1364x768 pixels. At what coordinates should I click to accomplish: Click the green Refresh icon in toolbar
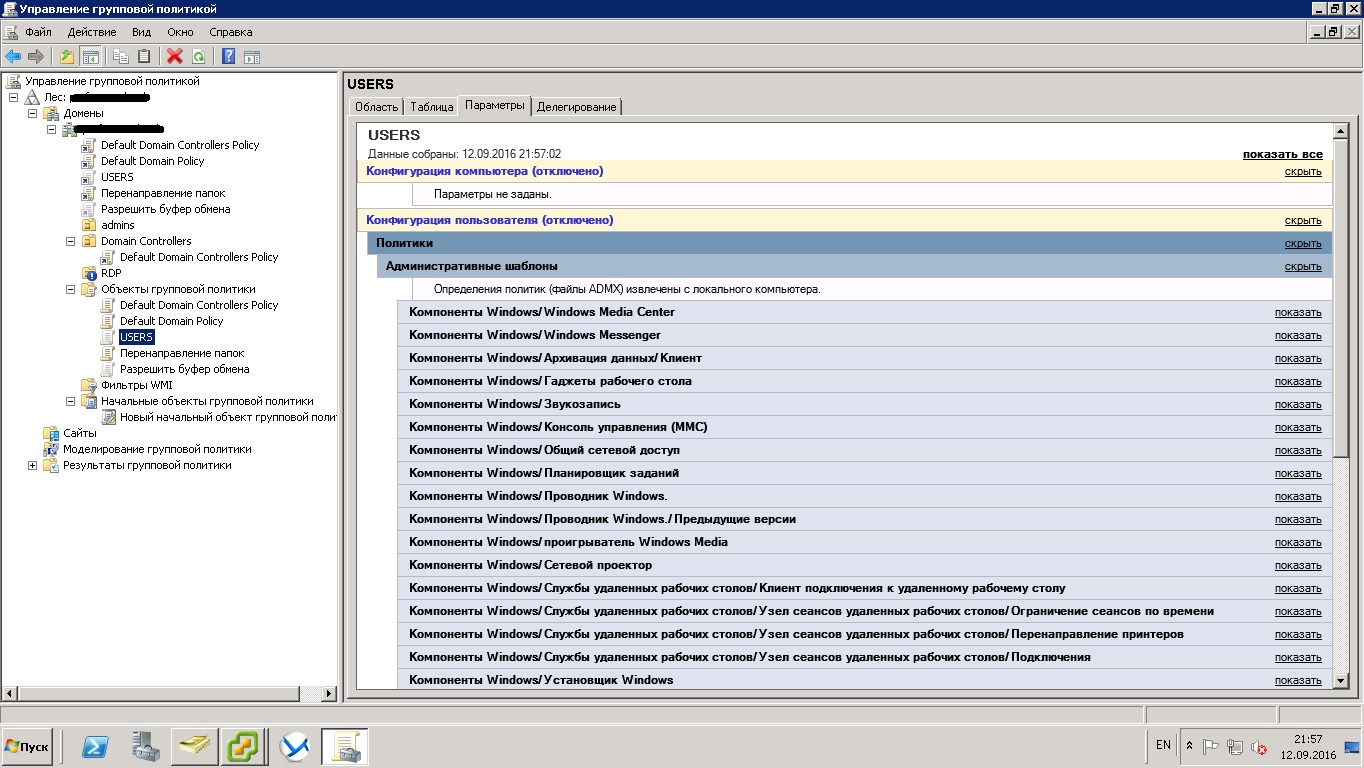point(198,57)
